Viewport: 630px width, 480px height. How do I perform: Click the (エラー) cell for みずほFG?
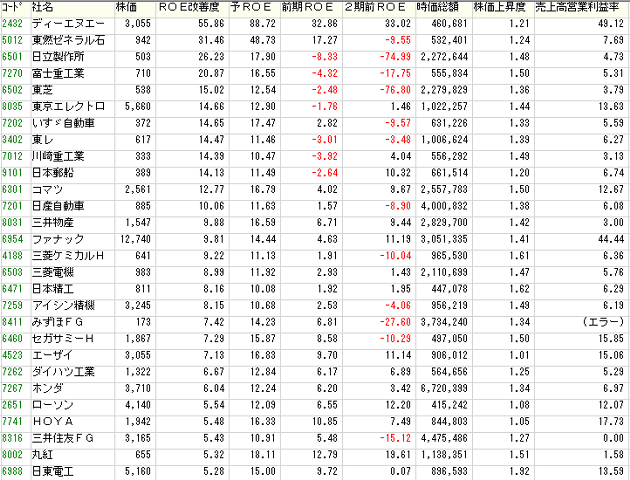[x=603, y=322]
